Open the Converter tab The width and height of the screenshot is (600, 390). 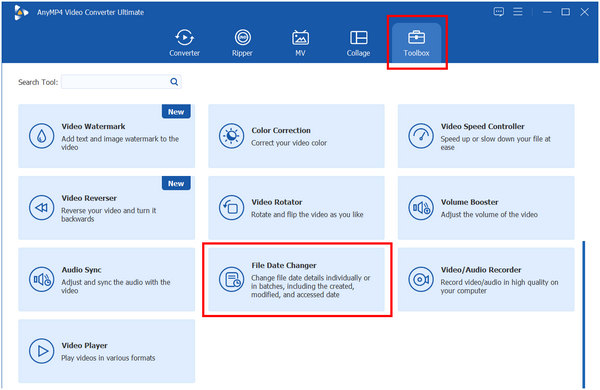coord(184,43)
